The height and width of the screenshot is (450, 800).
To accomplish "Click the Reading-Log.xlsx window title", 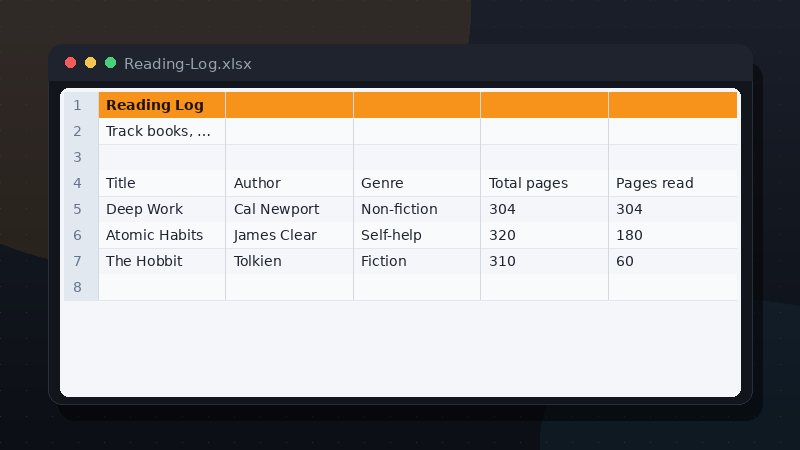I will 188,64.
